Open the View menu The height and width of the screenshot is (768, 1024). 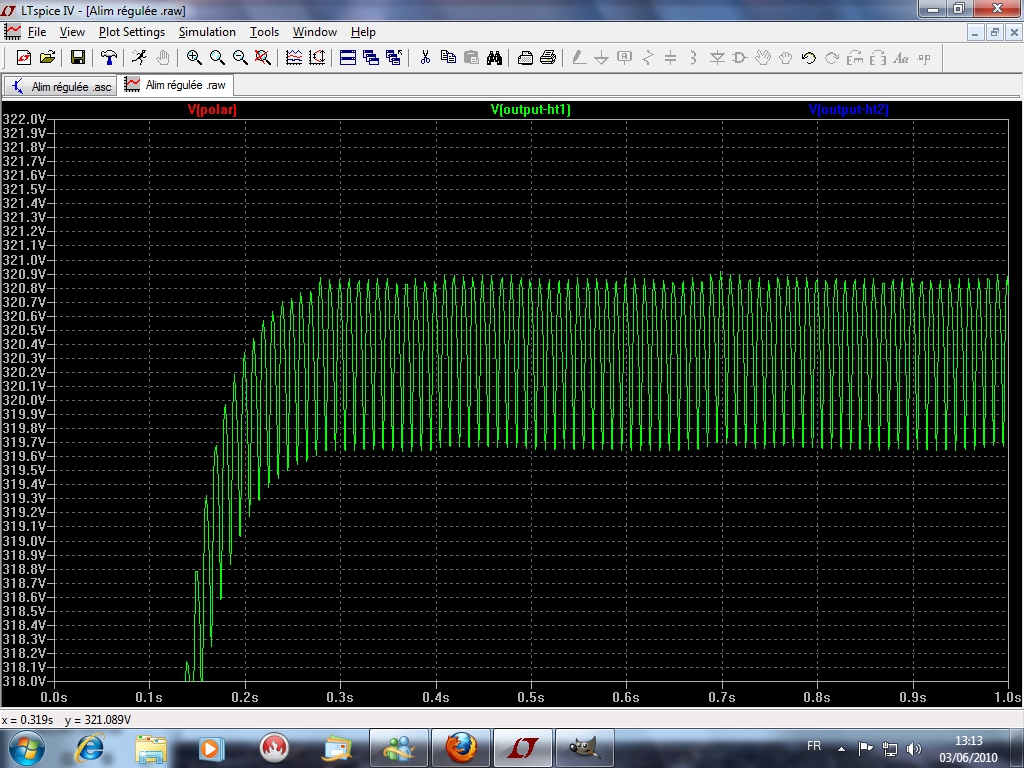click(x=72, y=31)
